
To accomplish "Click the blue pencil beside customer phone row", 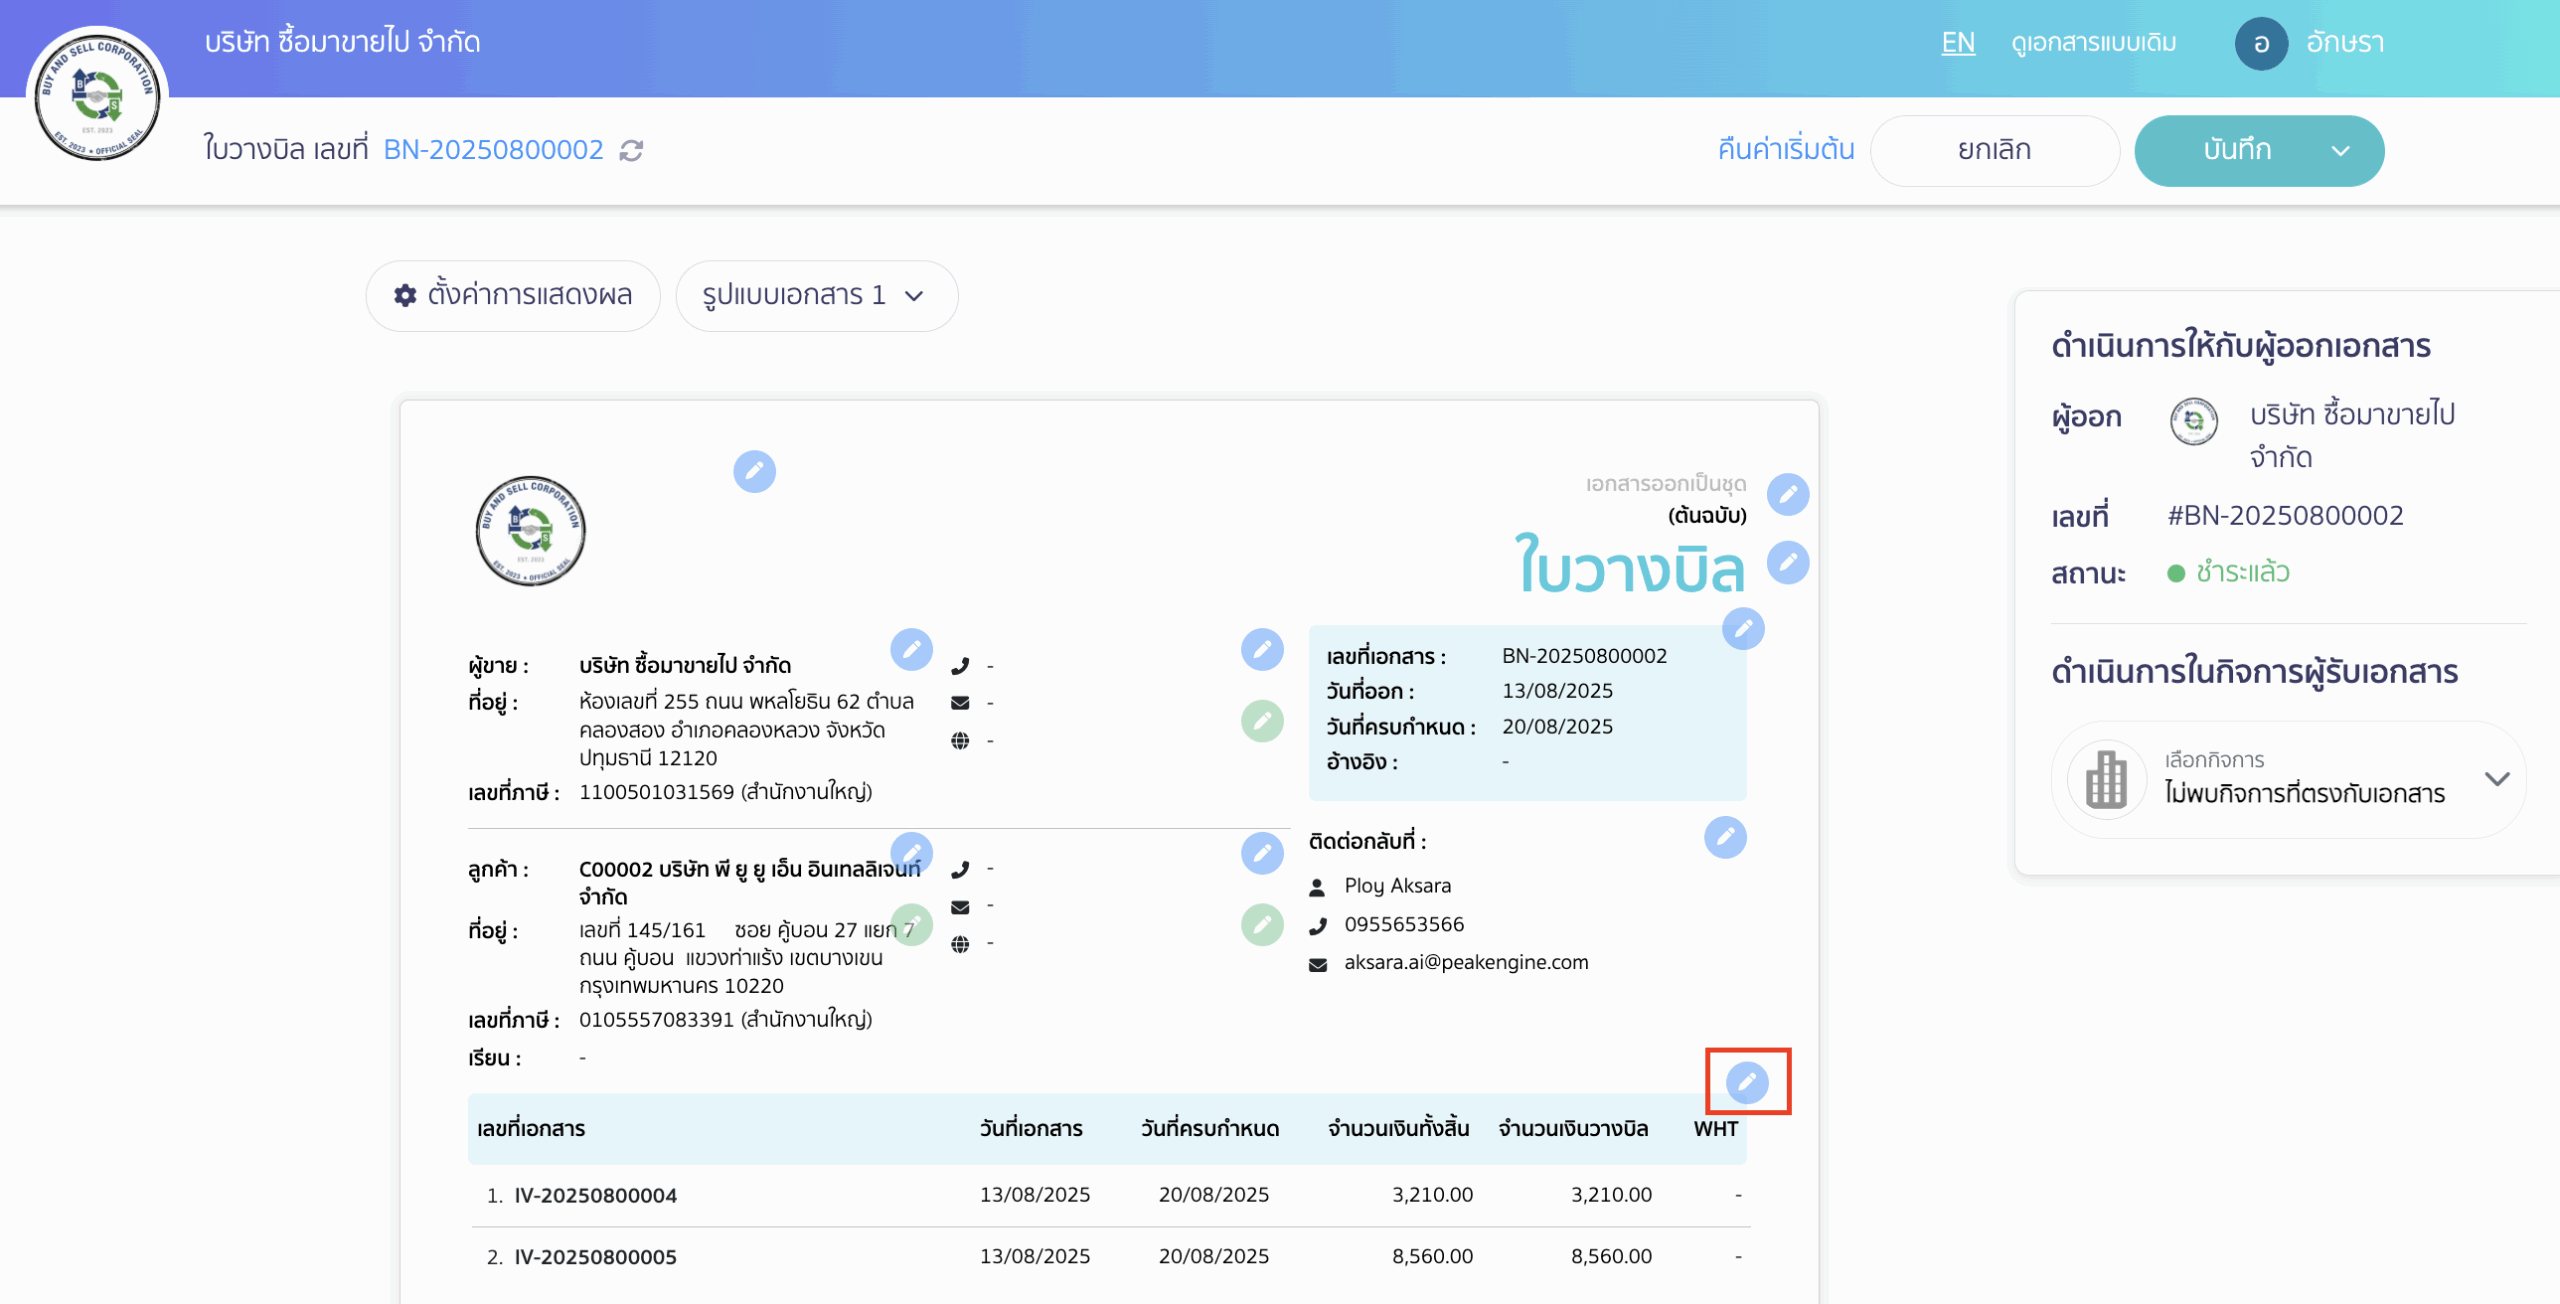I will 1262,853.
